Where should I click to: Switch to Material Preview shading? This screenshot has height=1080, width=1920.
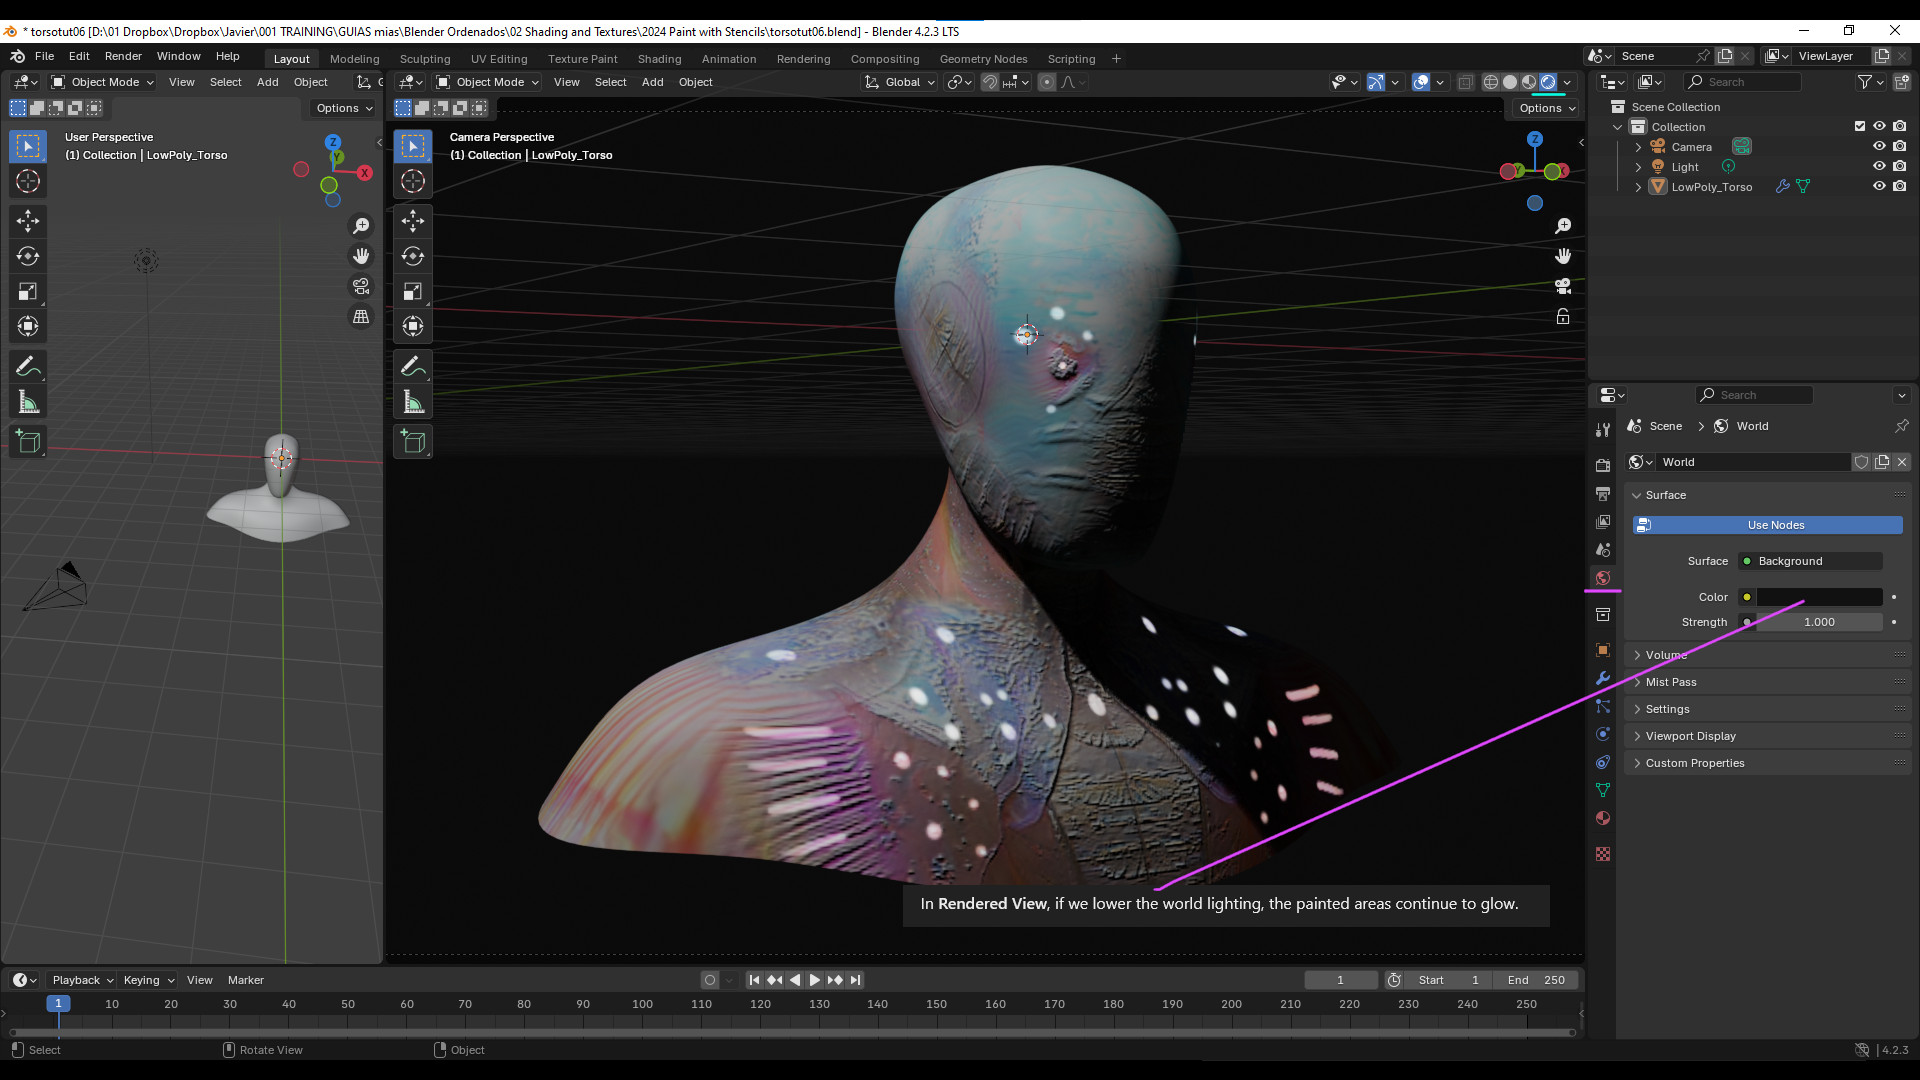click(x=1529, y=82)
